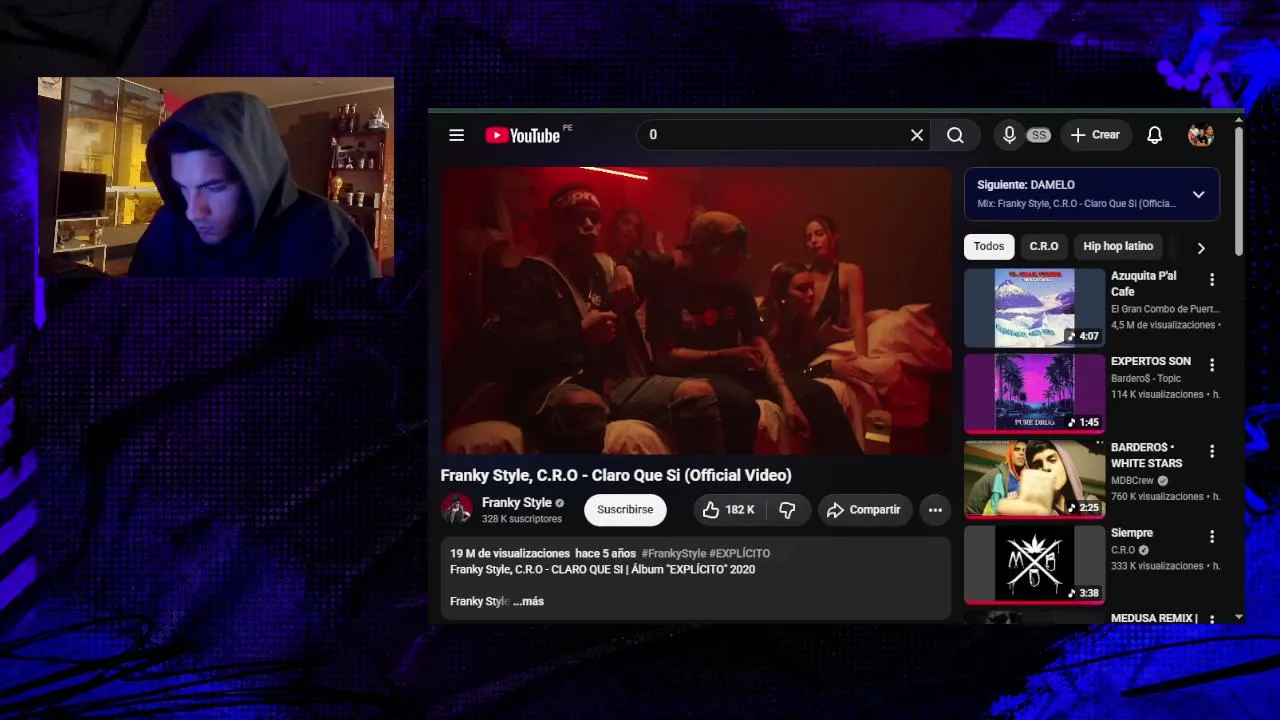
Task: Subscribe with the Suscribirse button
Action: point(625,510)
